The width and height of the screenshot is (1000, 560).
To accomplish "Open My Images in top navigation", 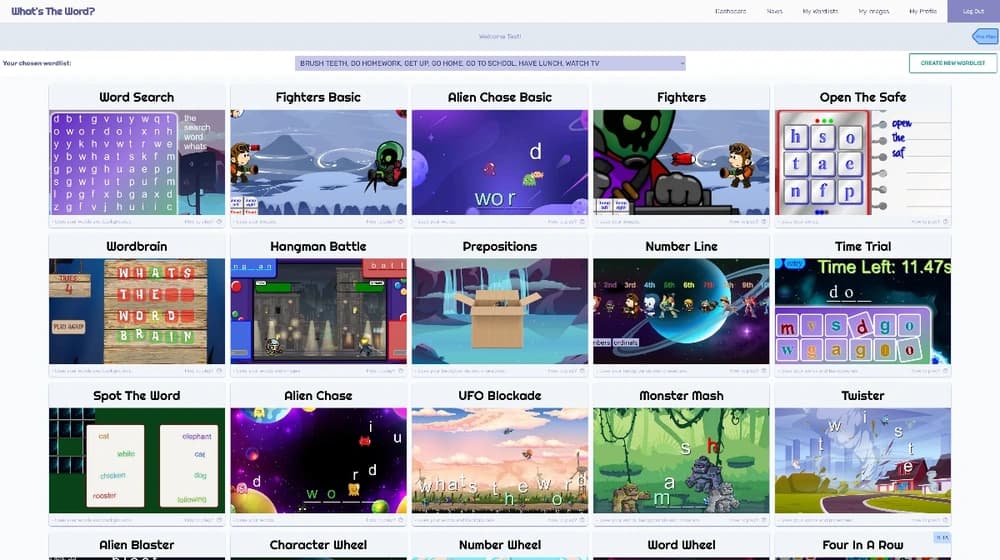I will [874, 11].
